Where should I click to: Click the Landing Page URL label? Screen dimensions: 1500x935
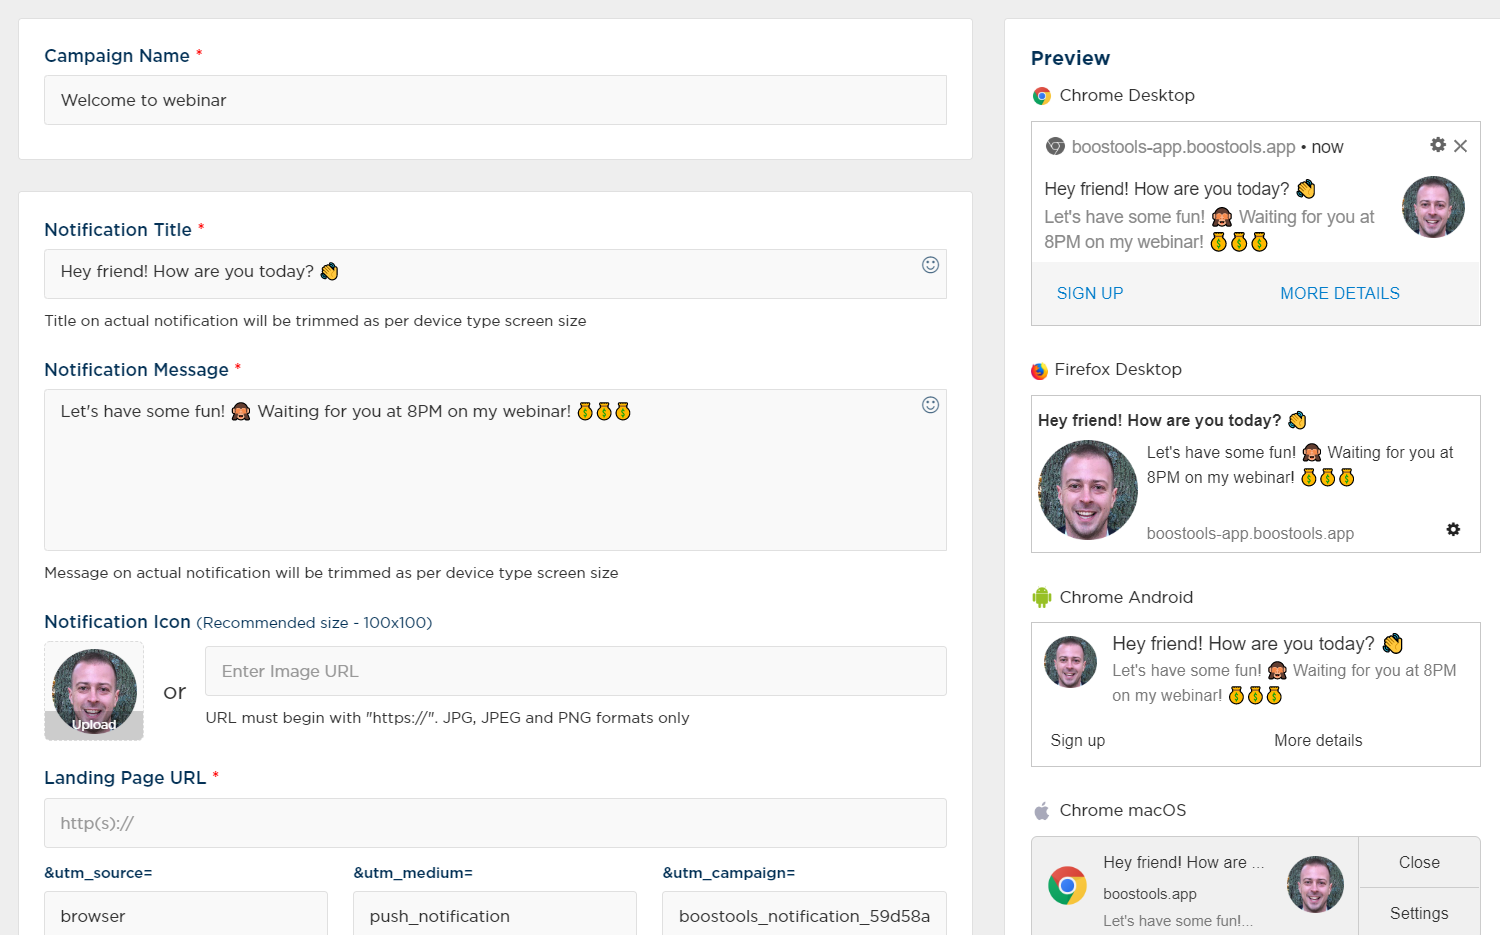(x=125, y=778)
